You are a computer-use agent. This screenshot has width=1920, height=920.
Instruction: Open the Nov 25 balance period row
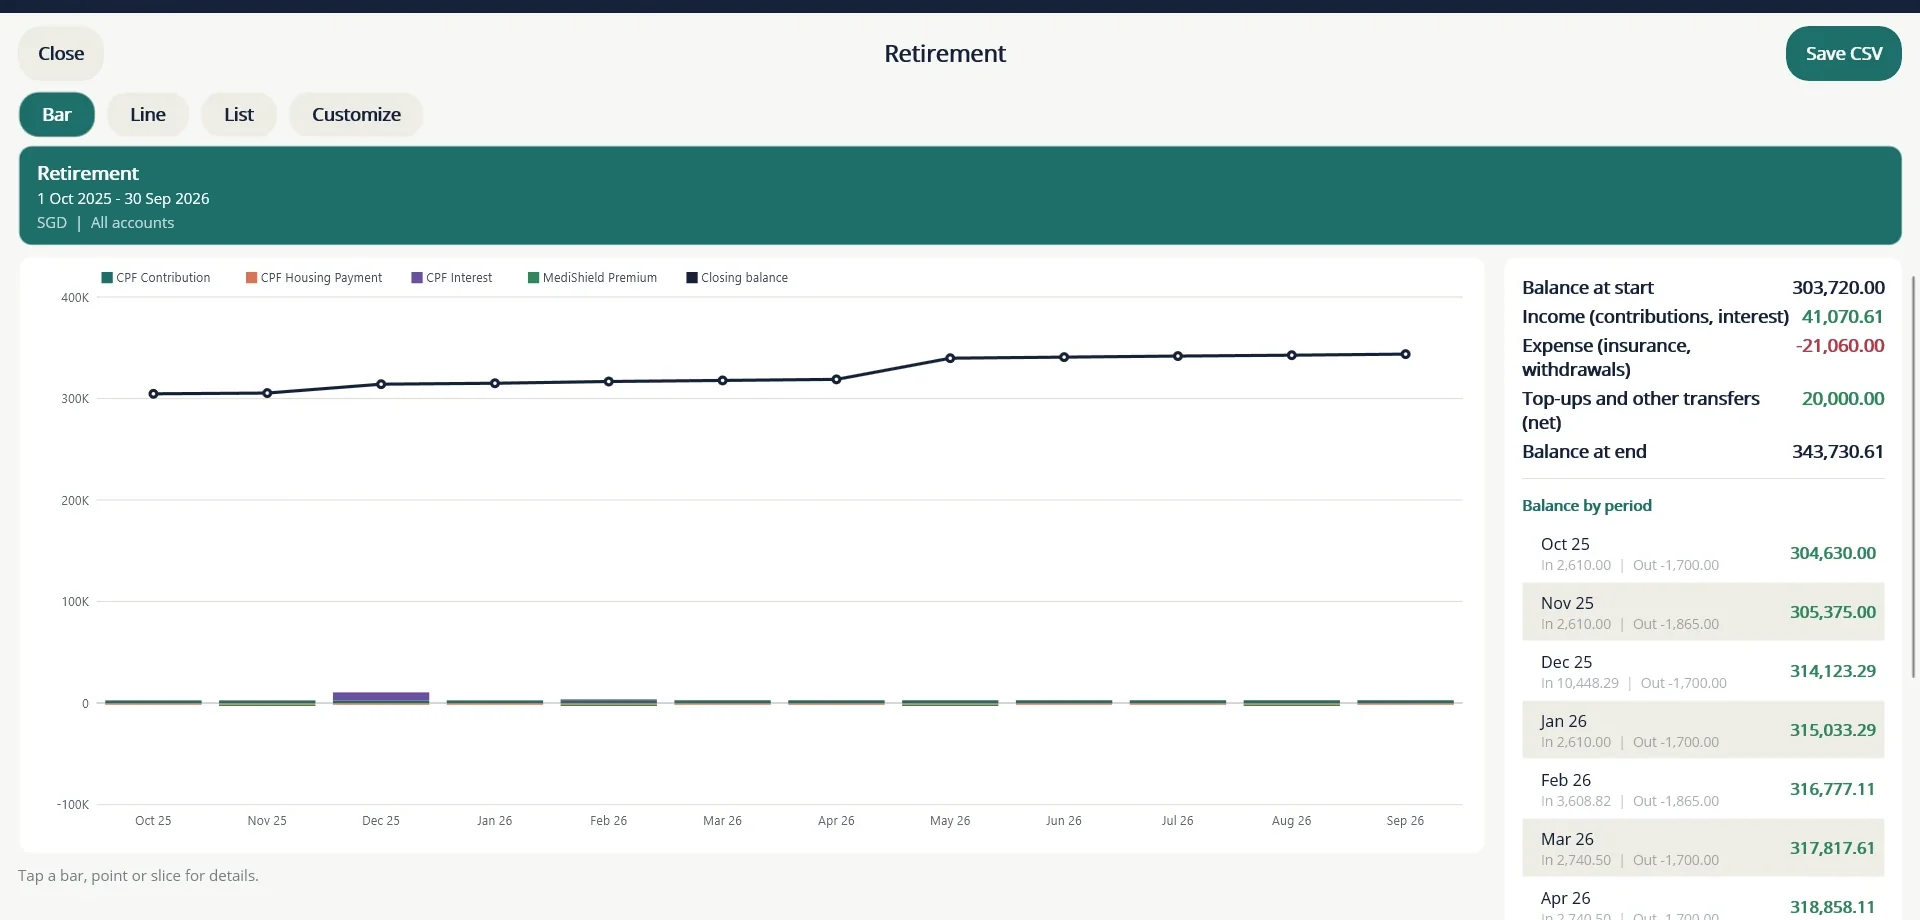[x=1703, y=612]
